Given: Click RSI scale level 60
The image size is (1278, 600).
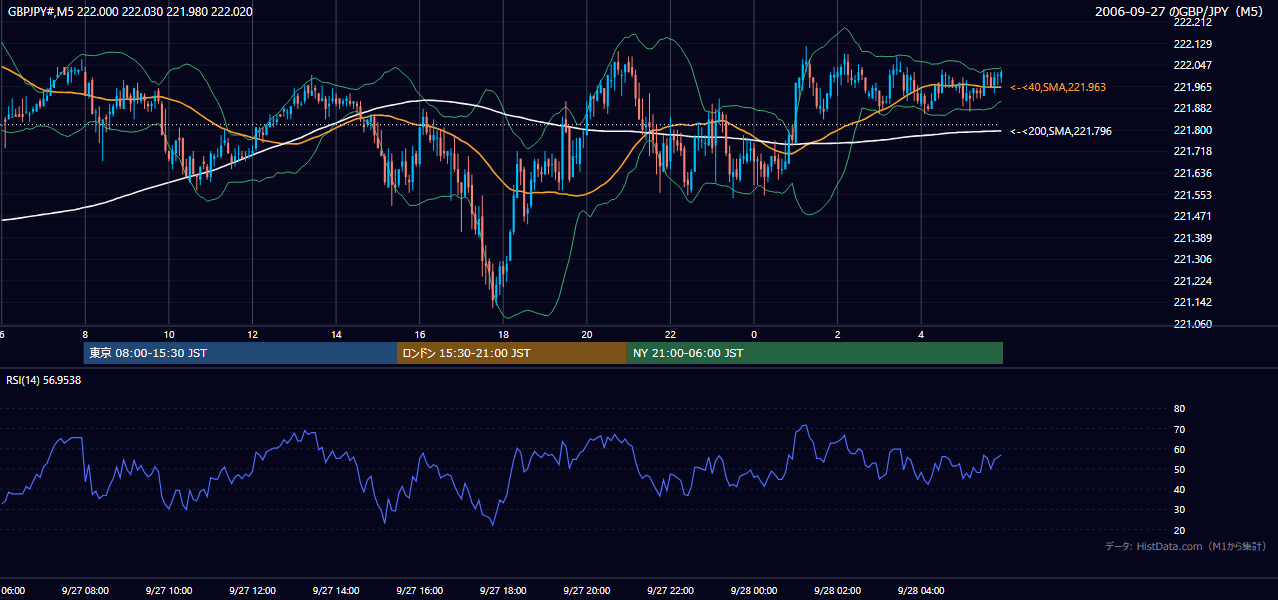Looking at the screenshot, I should coord(1179,449).
